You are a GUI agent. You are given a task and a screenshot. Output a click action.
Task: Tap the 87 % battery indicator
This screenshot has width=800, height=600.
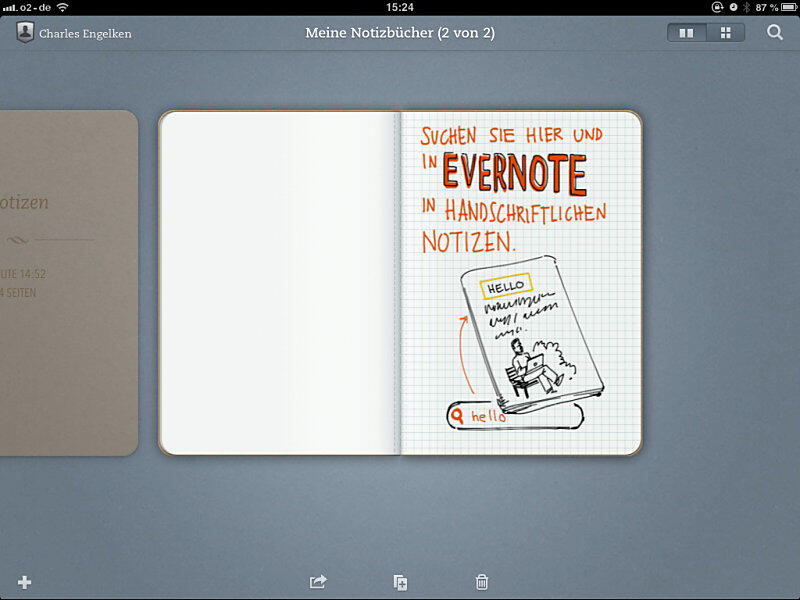pyautogui.click(x=777, y=7)
